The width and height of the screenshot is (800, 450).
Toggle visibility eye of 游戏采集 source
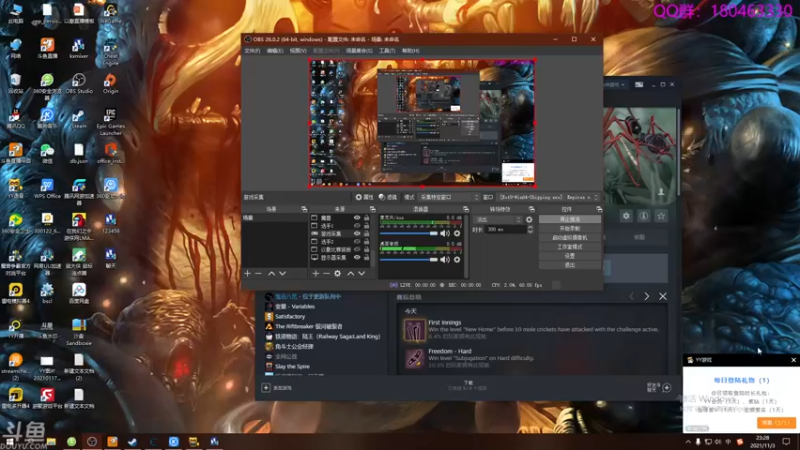coord(357,234)
